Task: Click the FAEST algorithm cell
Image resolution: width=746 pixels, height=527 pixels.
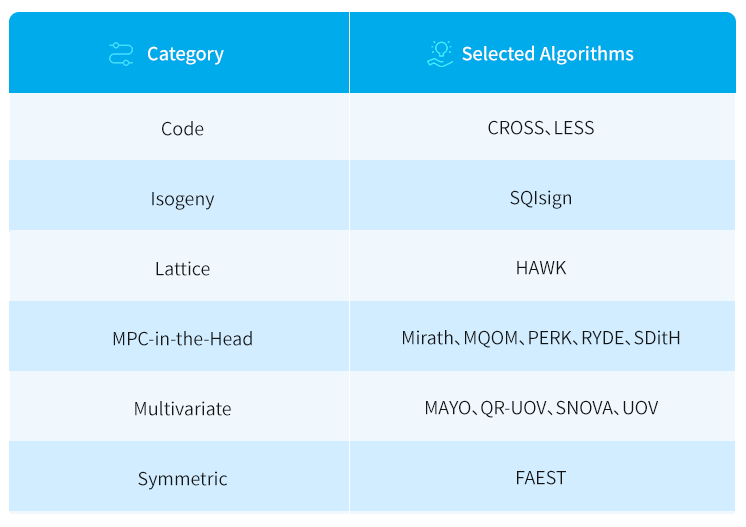Action: [x=543, y=476]
